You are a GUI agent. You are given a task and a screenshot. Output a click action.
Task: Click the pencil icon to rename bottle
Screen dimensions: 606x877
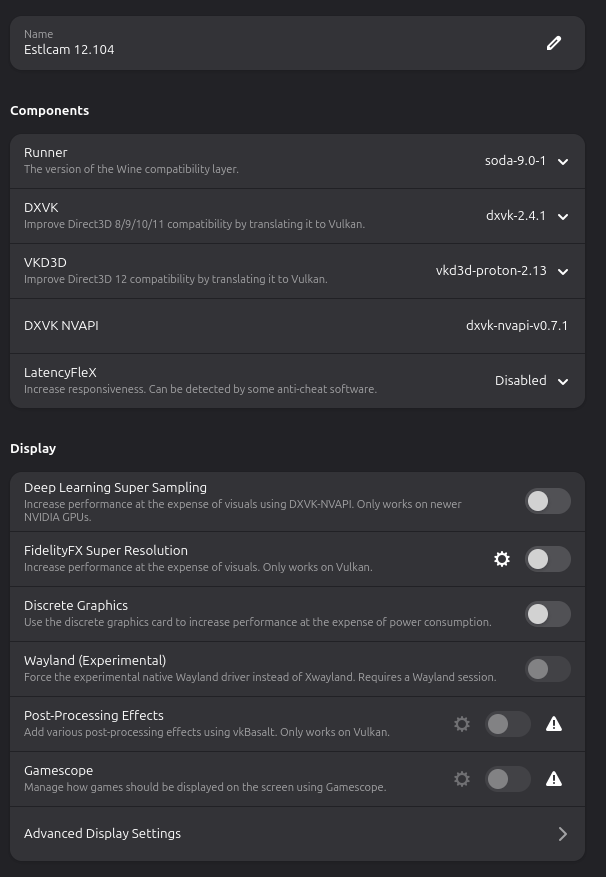pyautogui.click(x=554, y=43)
